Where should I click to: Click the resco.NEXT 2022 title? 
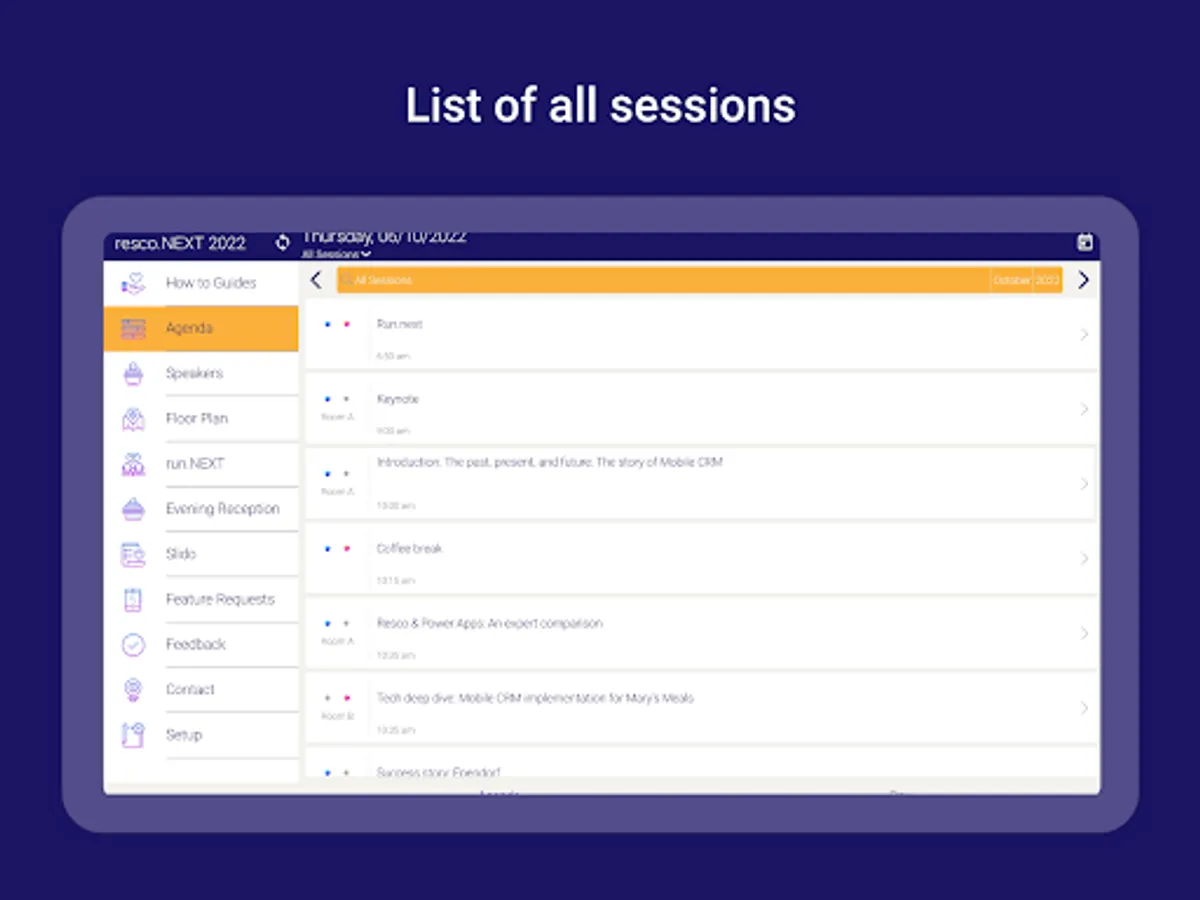pyautogui.click(x=180, y=243)
